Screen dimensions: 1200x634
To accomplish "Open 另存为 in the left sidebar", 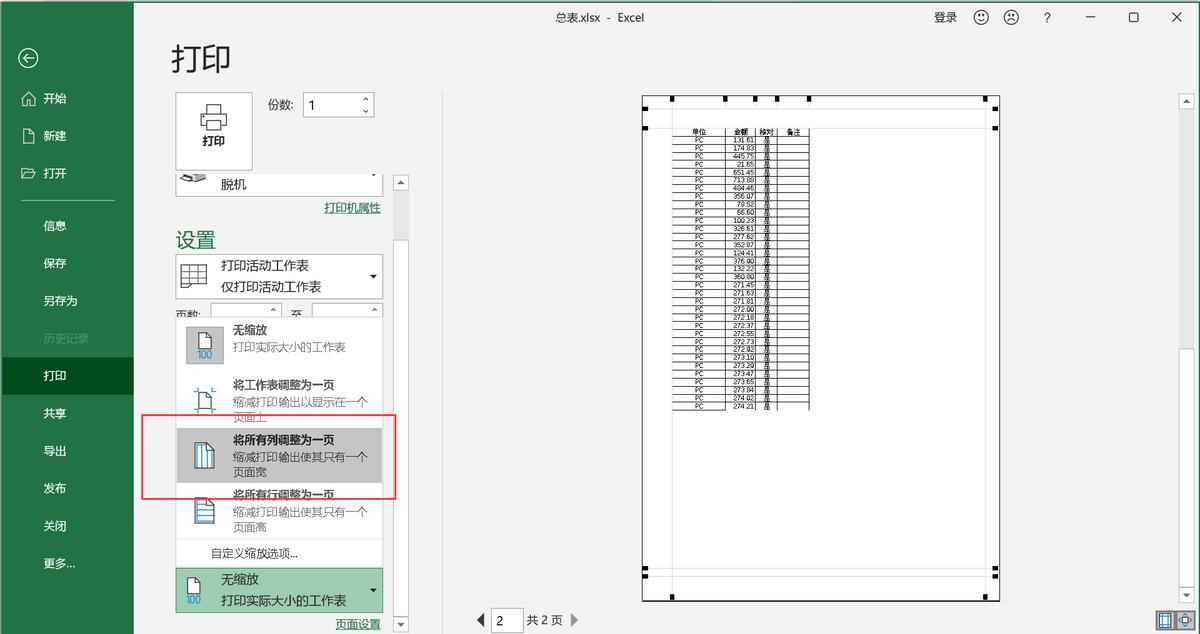I will click(60, 301).
